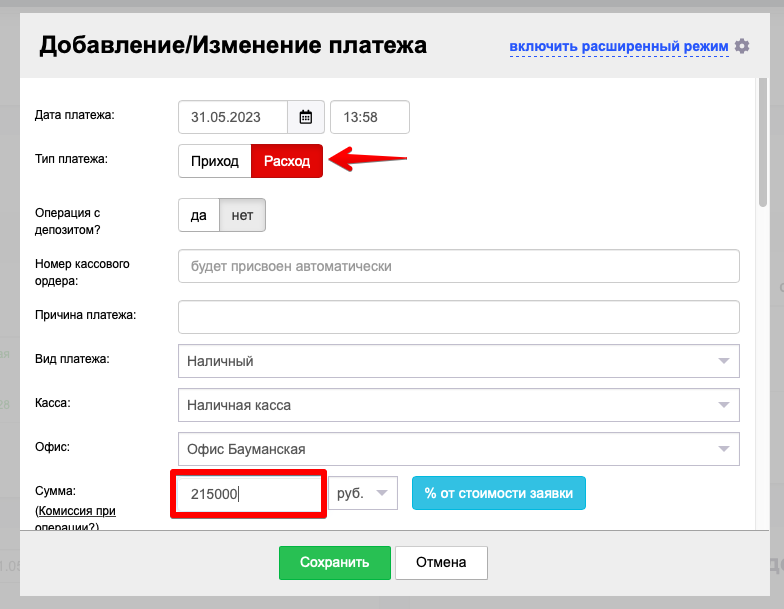Click % от стоимости заявки button

[x=498, y=493]
